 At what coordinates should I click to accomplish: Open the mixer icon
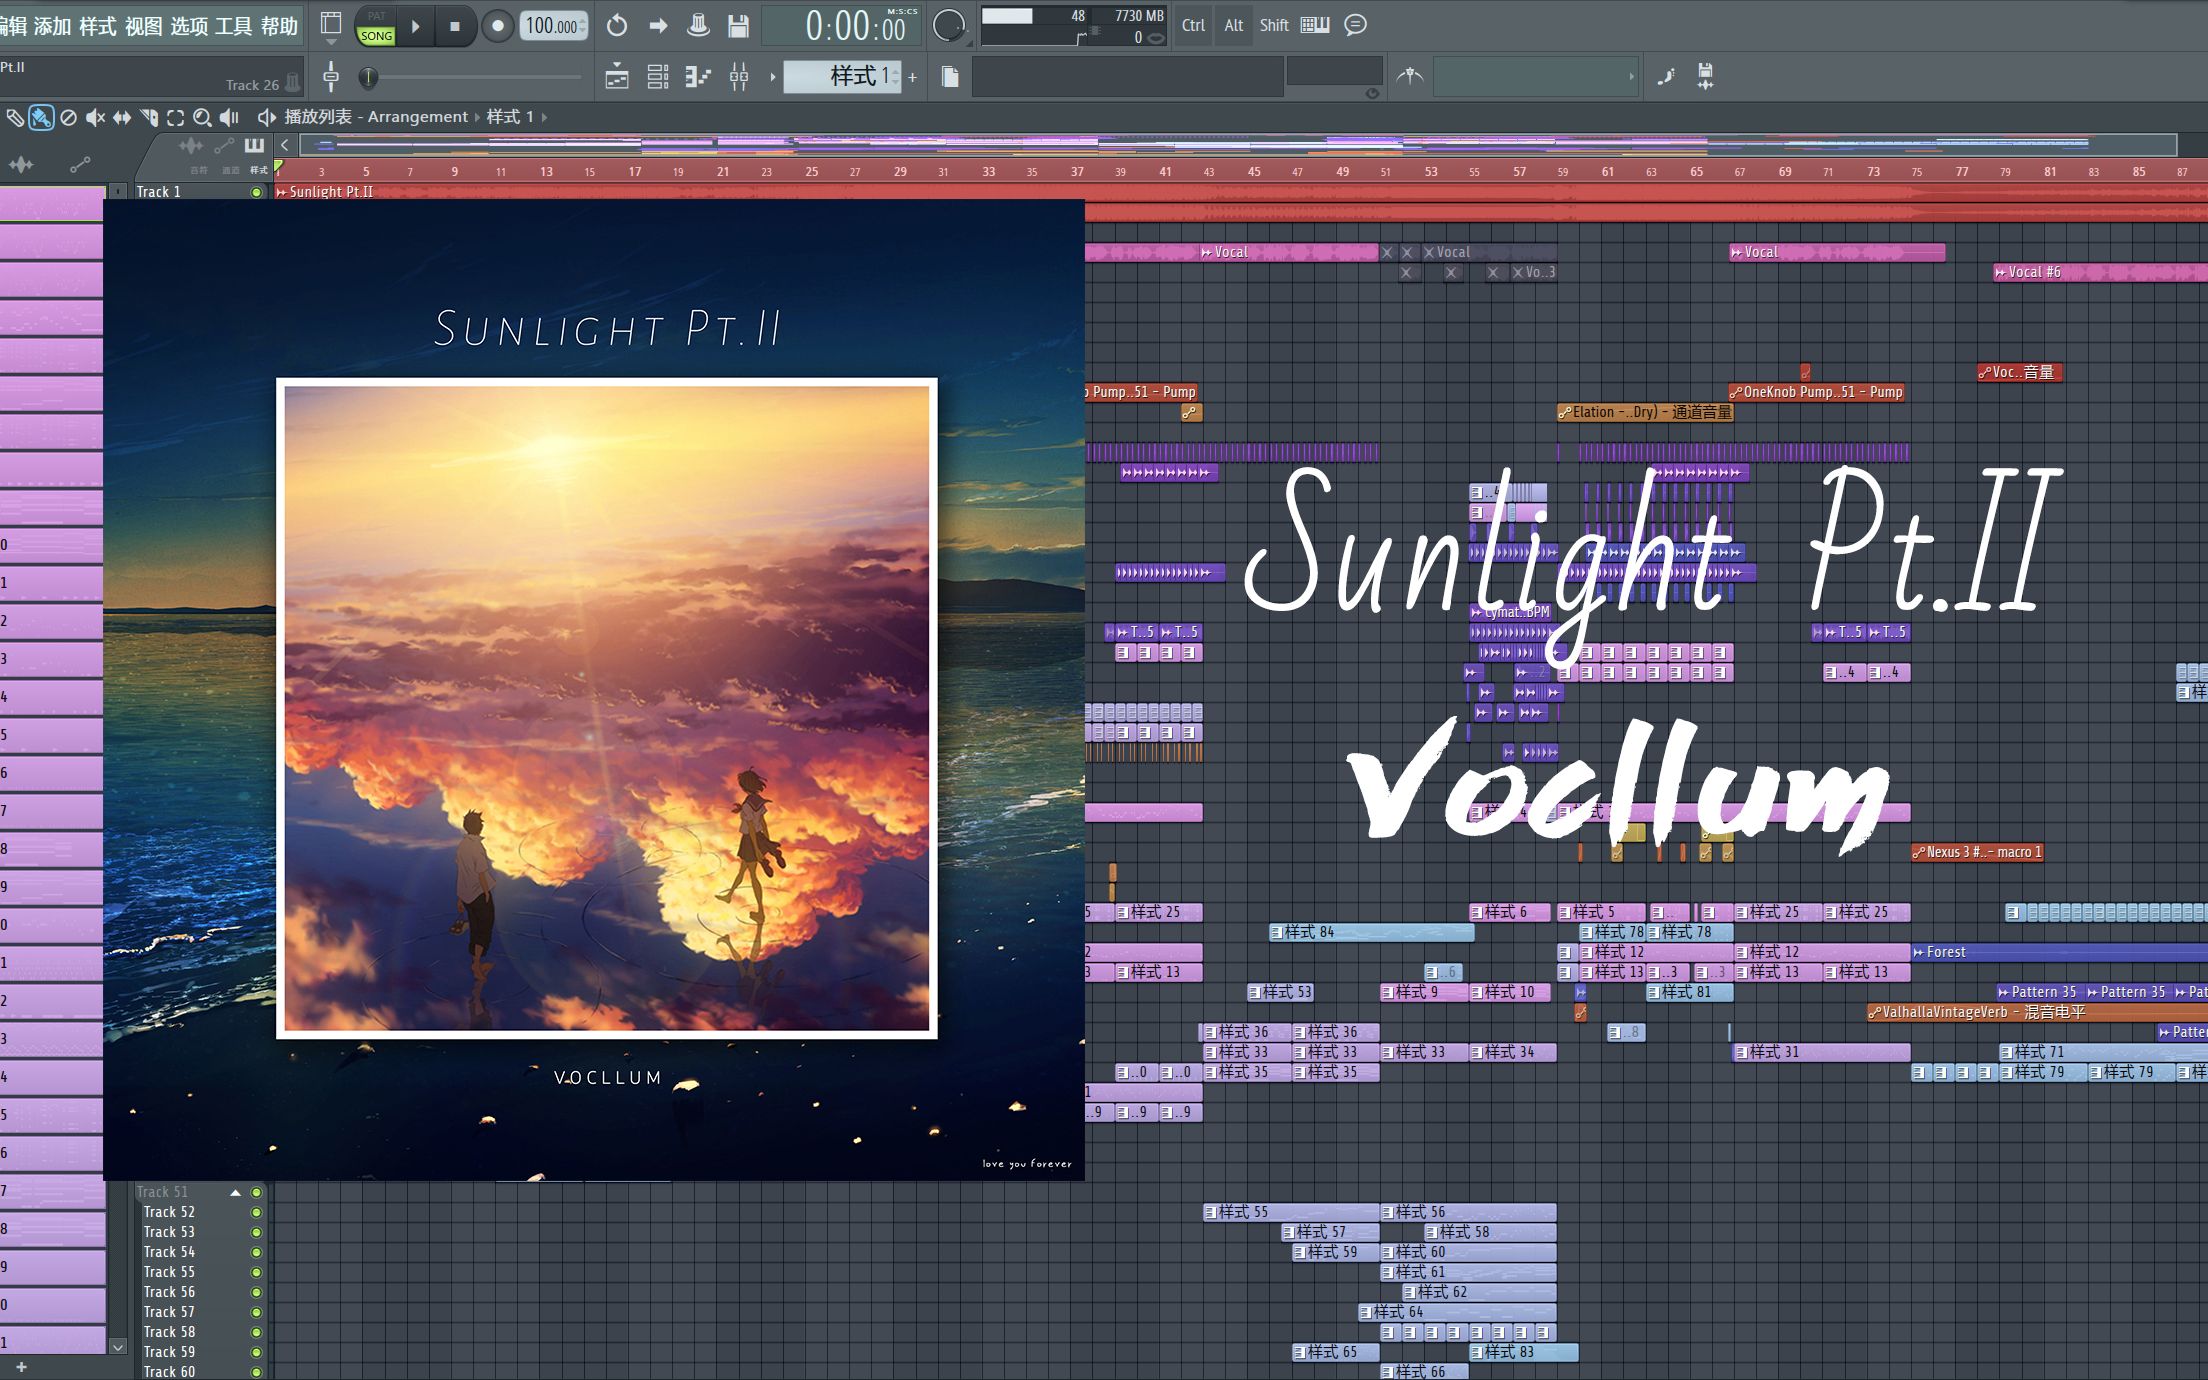(x=739, y=76)
